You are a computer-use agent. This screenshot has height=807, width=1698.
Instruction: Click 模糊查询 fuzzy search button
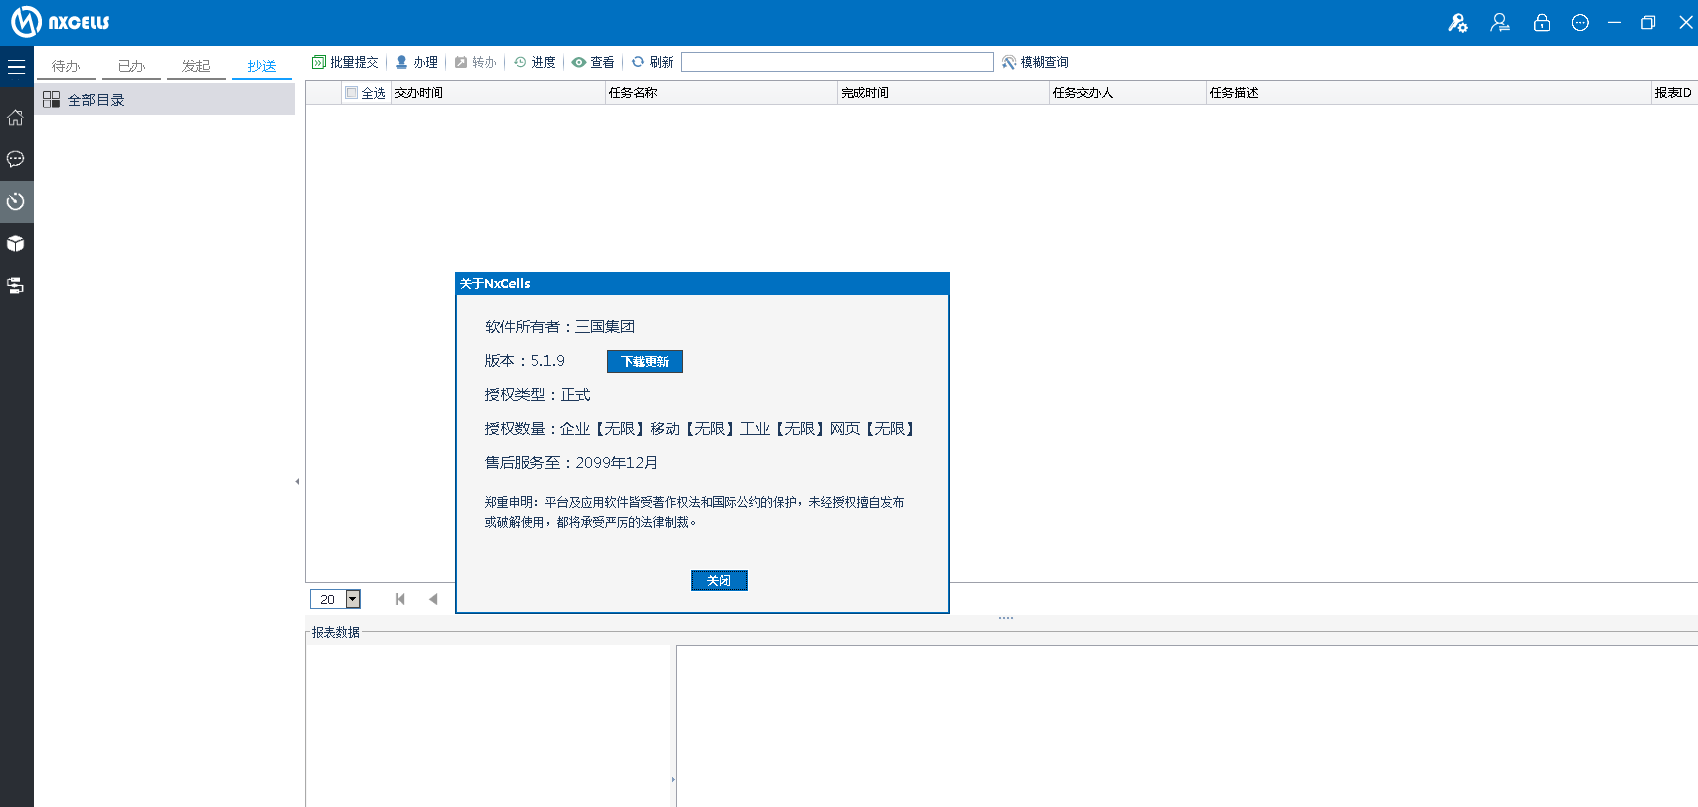click(1035, 62)
